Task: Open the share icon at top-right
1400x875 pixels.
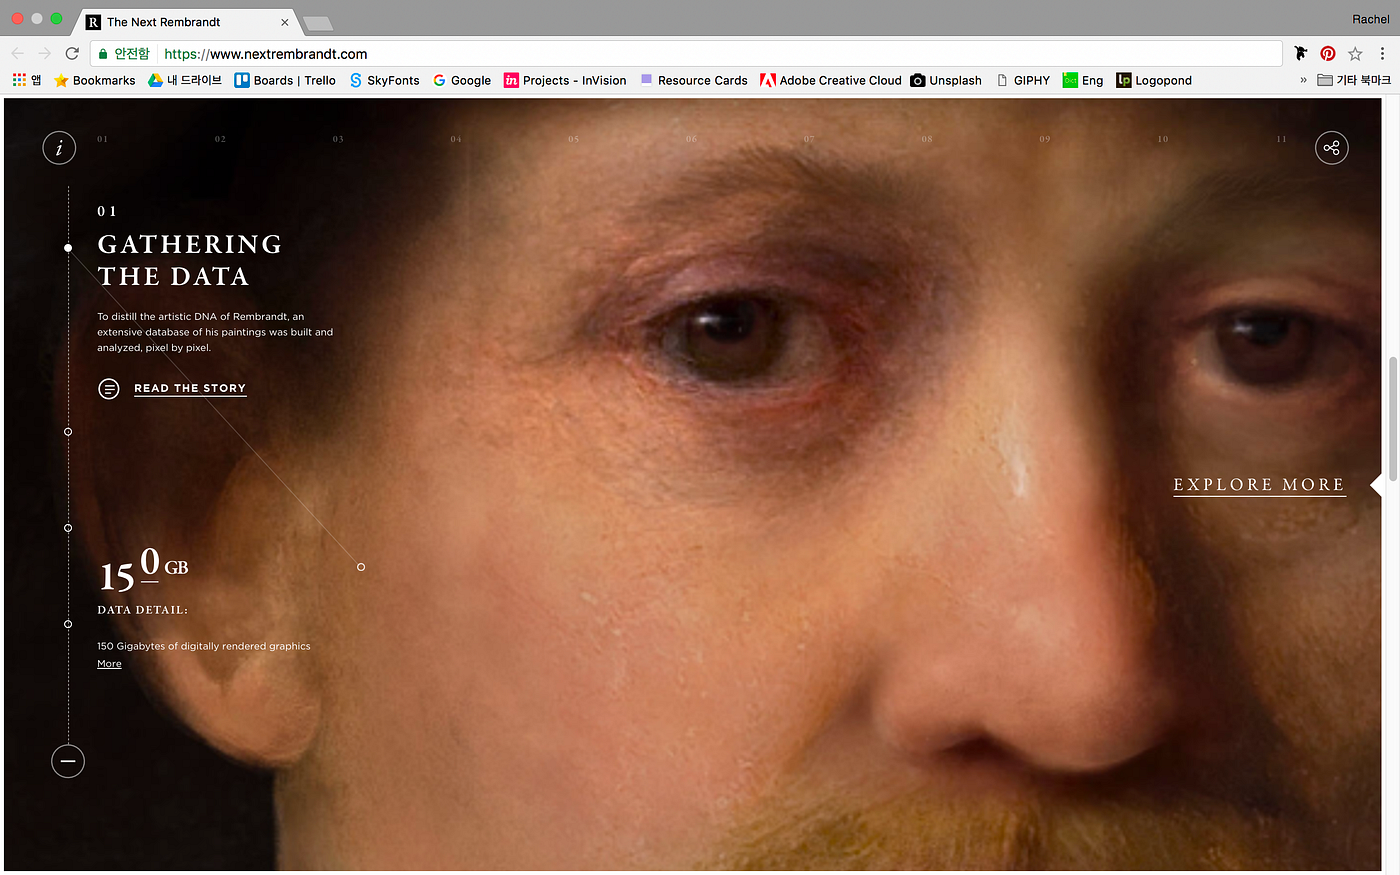Action: pos(1331,147)
